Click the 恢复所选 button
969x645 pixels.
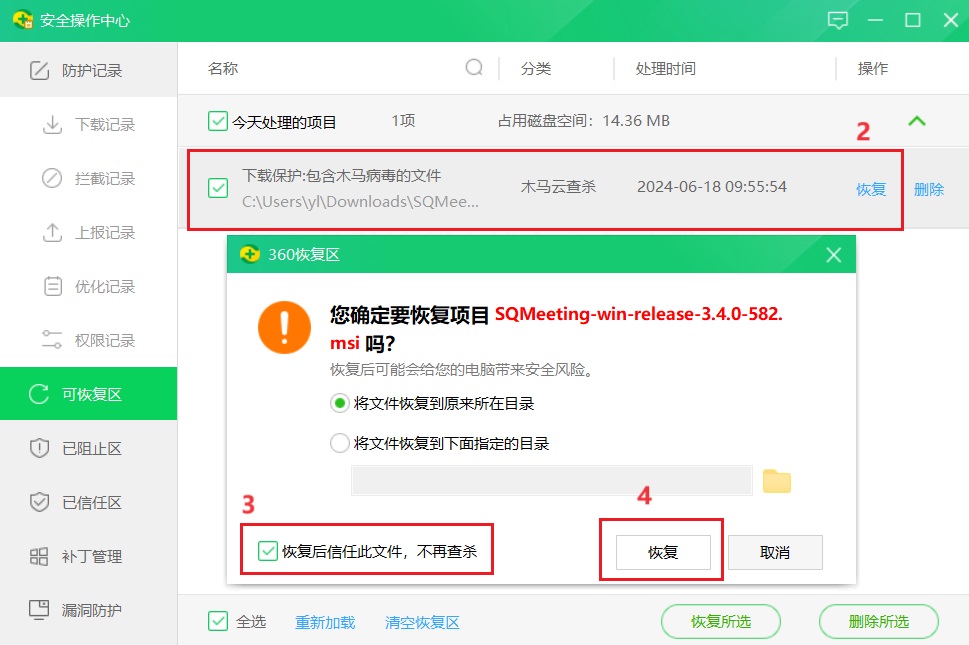(x=721, y=622)
